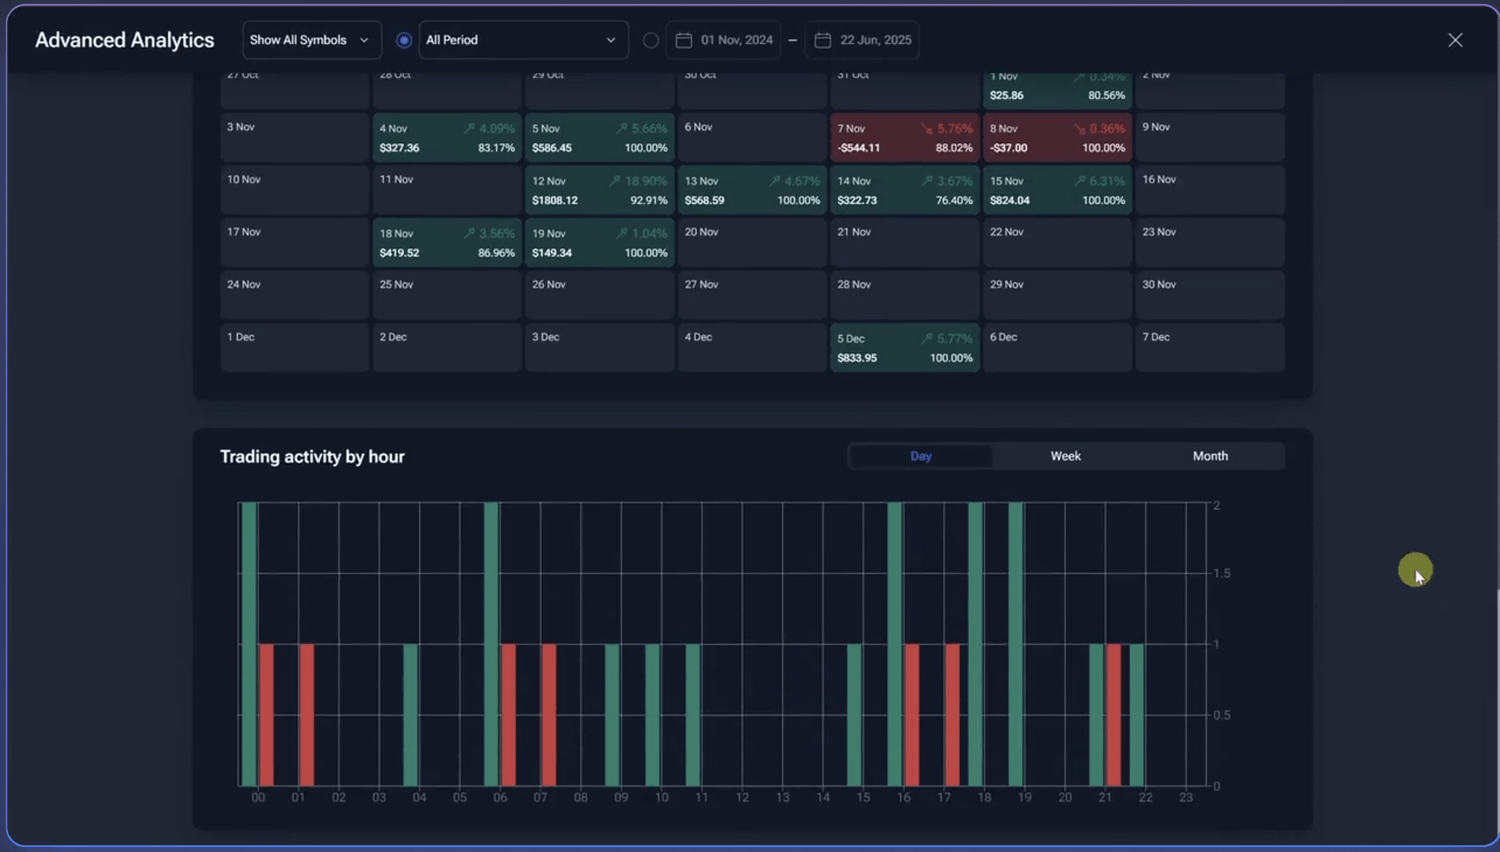Select the All Period radio button
Screen dimensions: 1500x852
(404, 40)
